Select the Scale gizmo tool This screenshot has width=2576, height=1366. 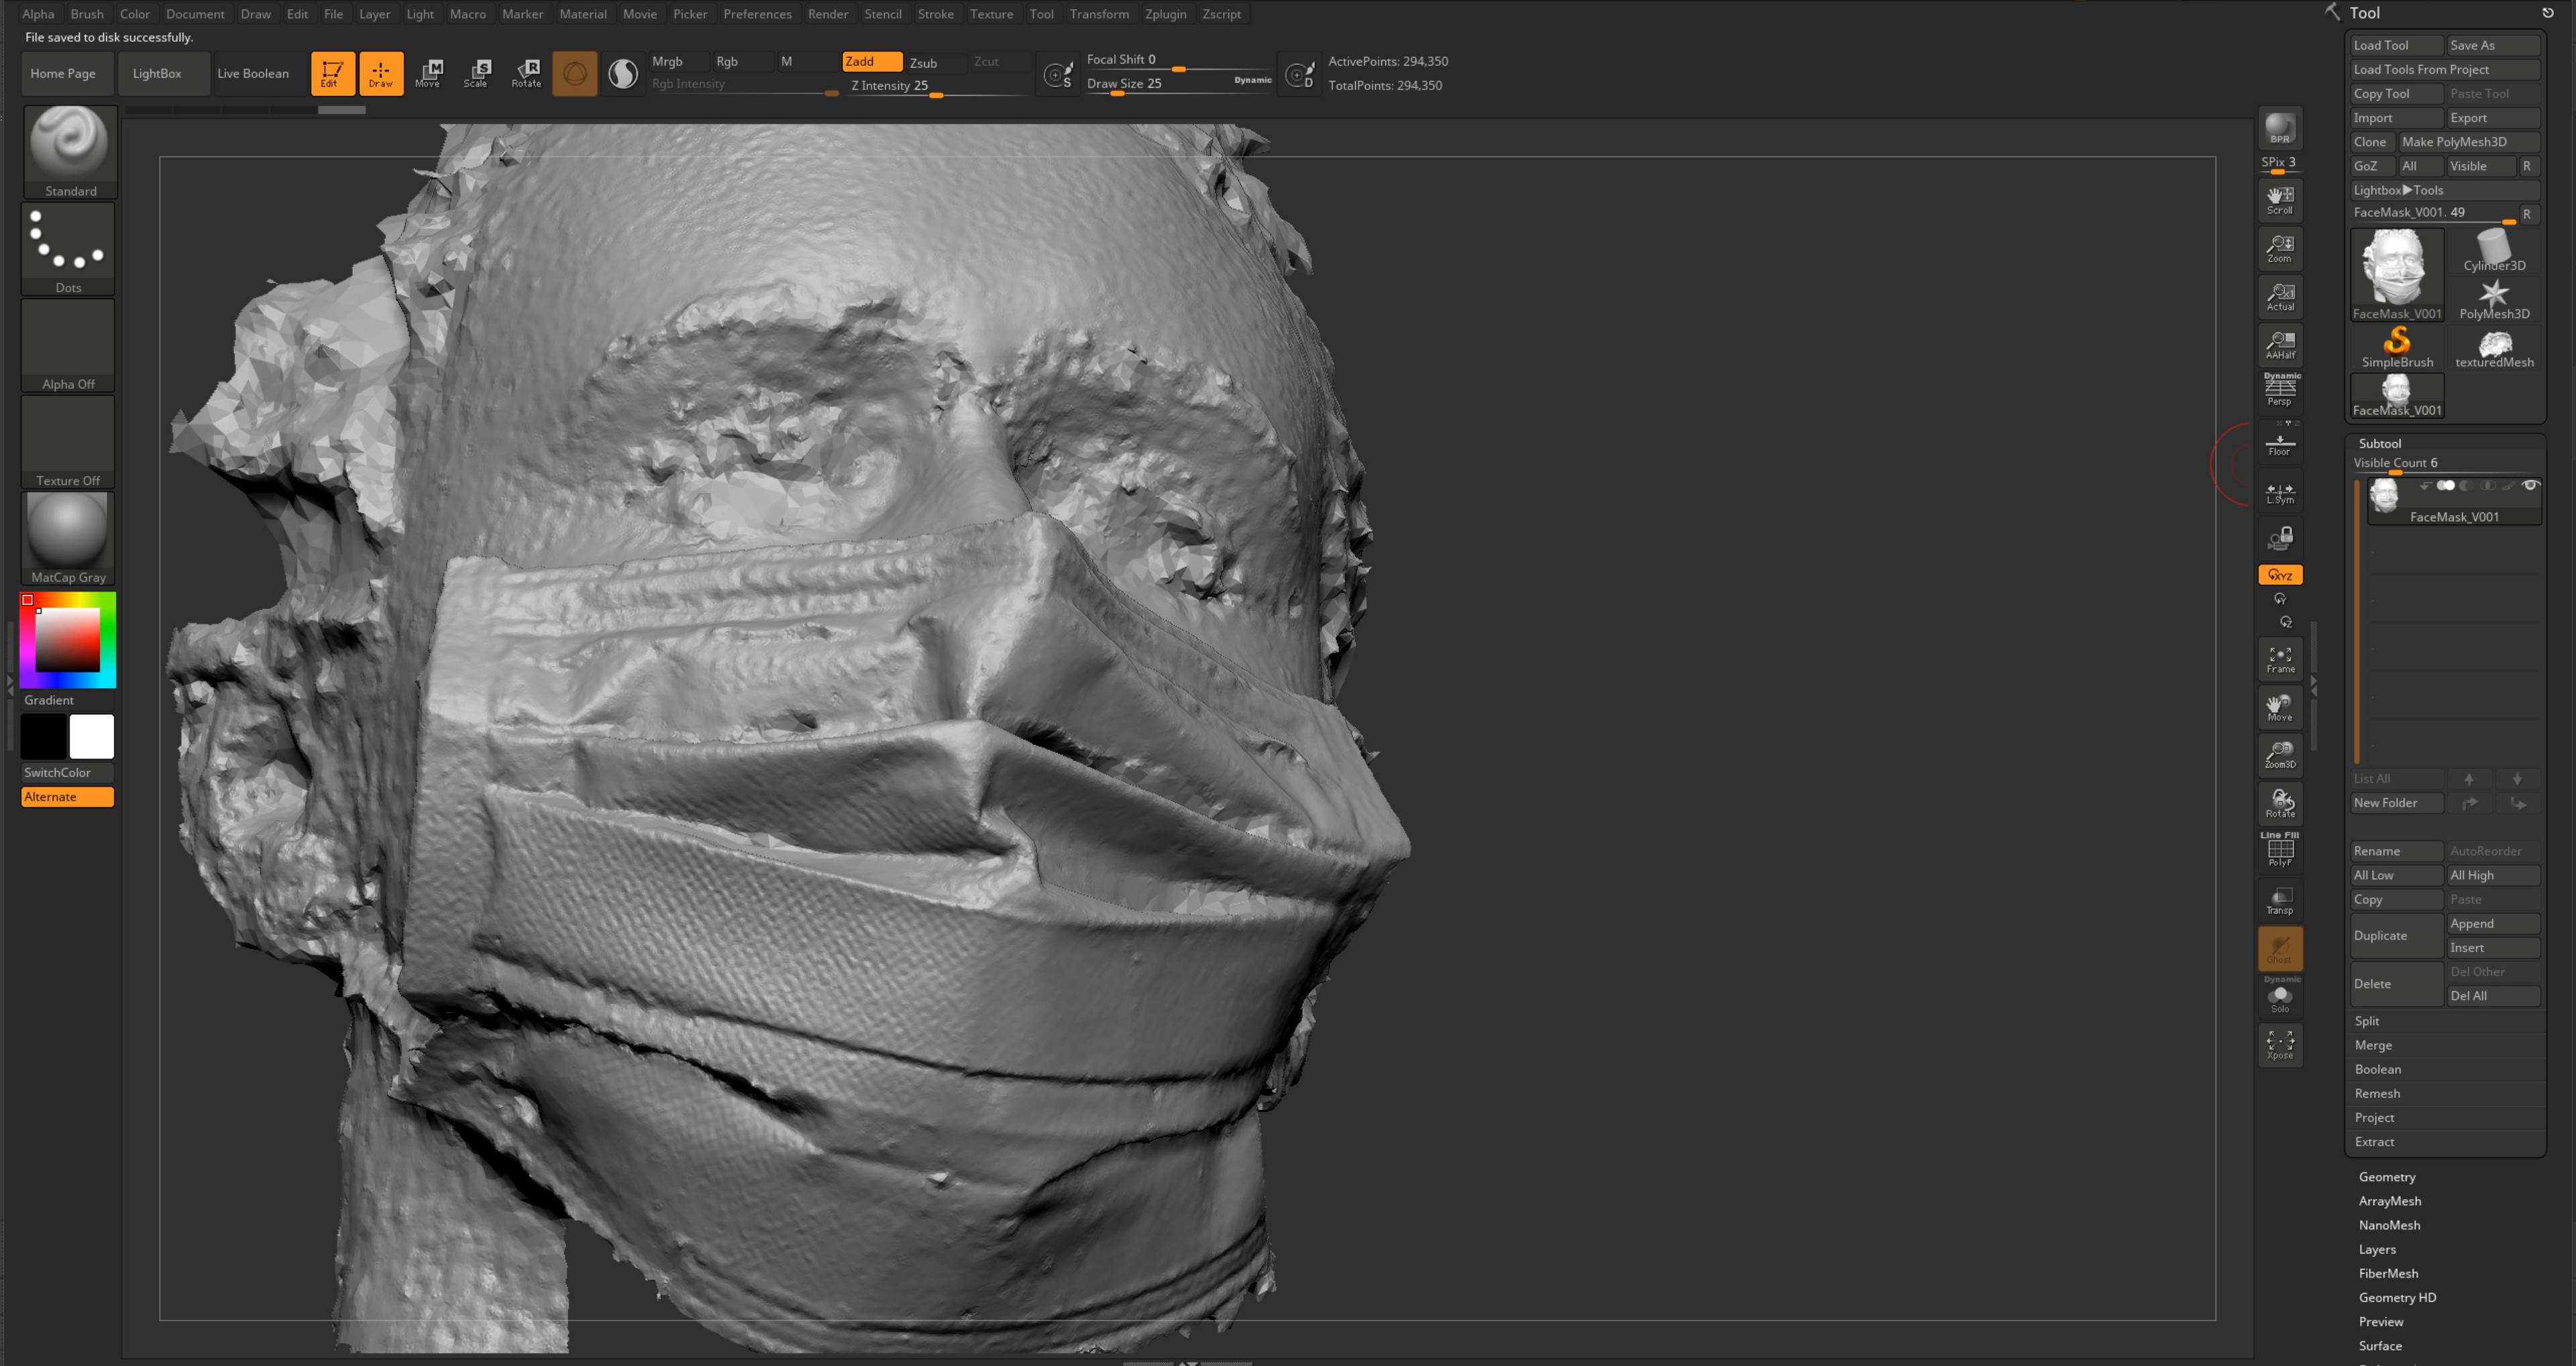pos(477,73)
